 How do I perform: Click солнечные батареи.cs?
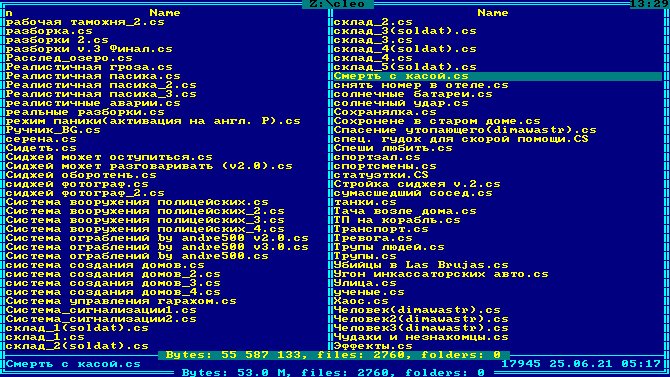(413, 94)
